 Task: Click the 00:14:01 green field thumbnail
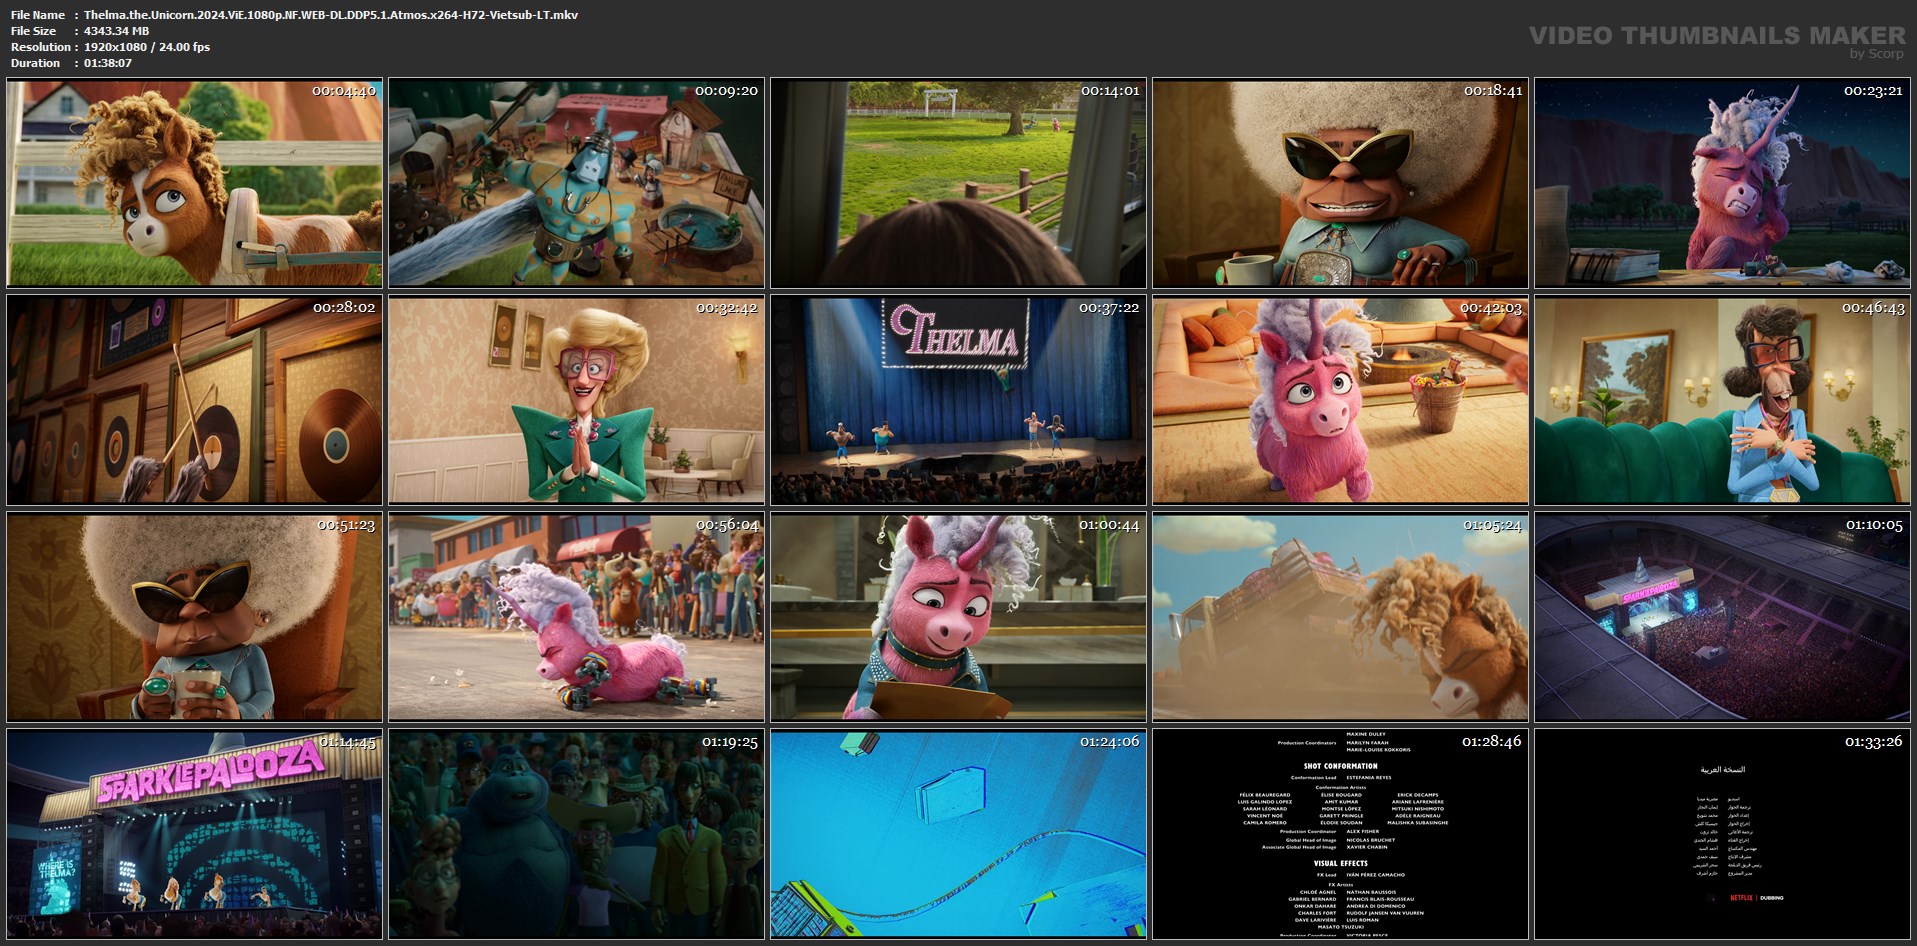958,183
